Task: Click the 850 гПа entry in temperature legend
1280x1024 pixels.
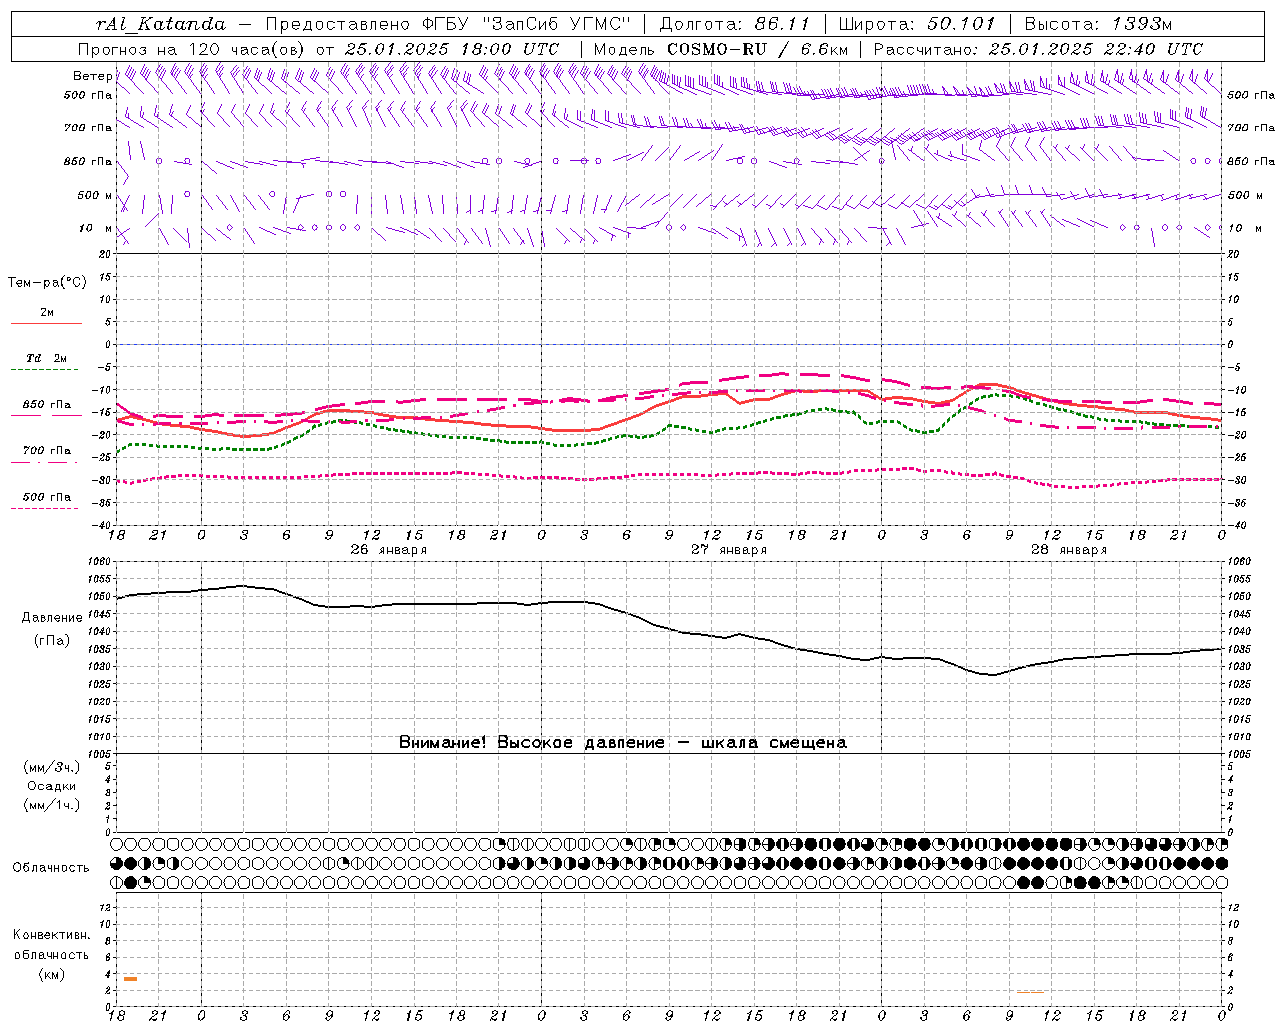Action: (x=46, y=405)
